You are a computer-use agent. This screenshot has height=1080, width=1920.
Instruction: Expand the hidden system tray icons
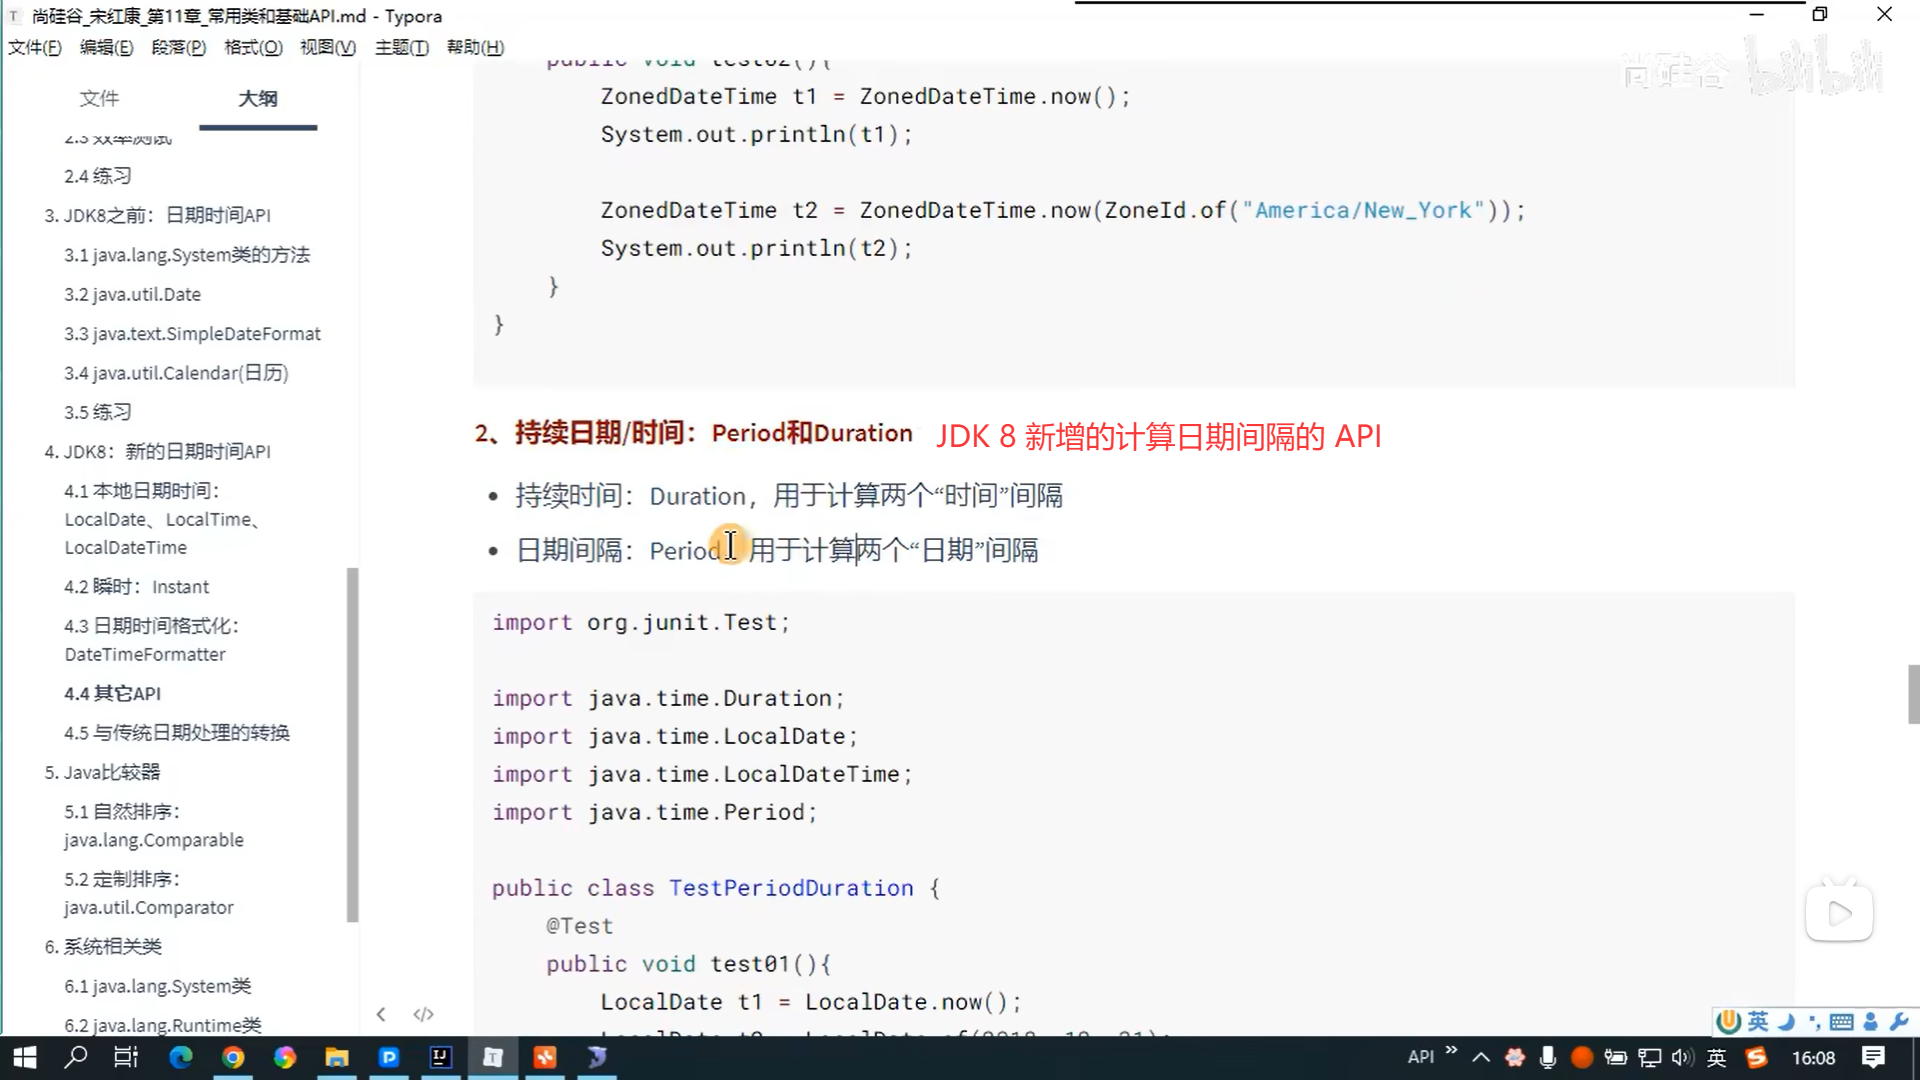[x=1481, y=1057]
